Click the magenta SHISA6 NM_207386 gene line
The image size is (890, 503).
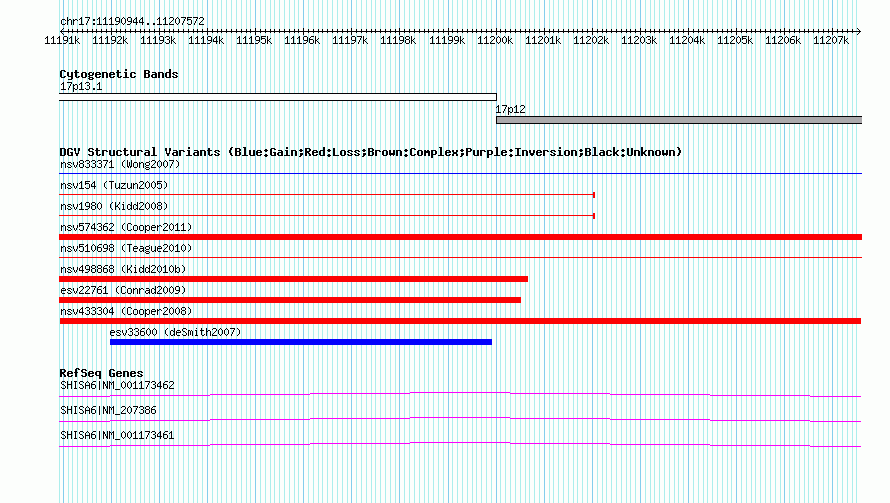[x=460, y=420]
